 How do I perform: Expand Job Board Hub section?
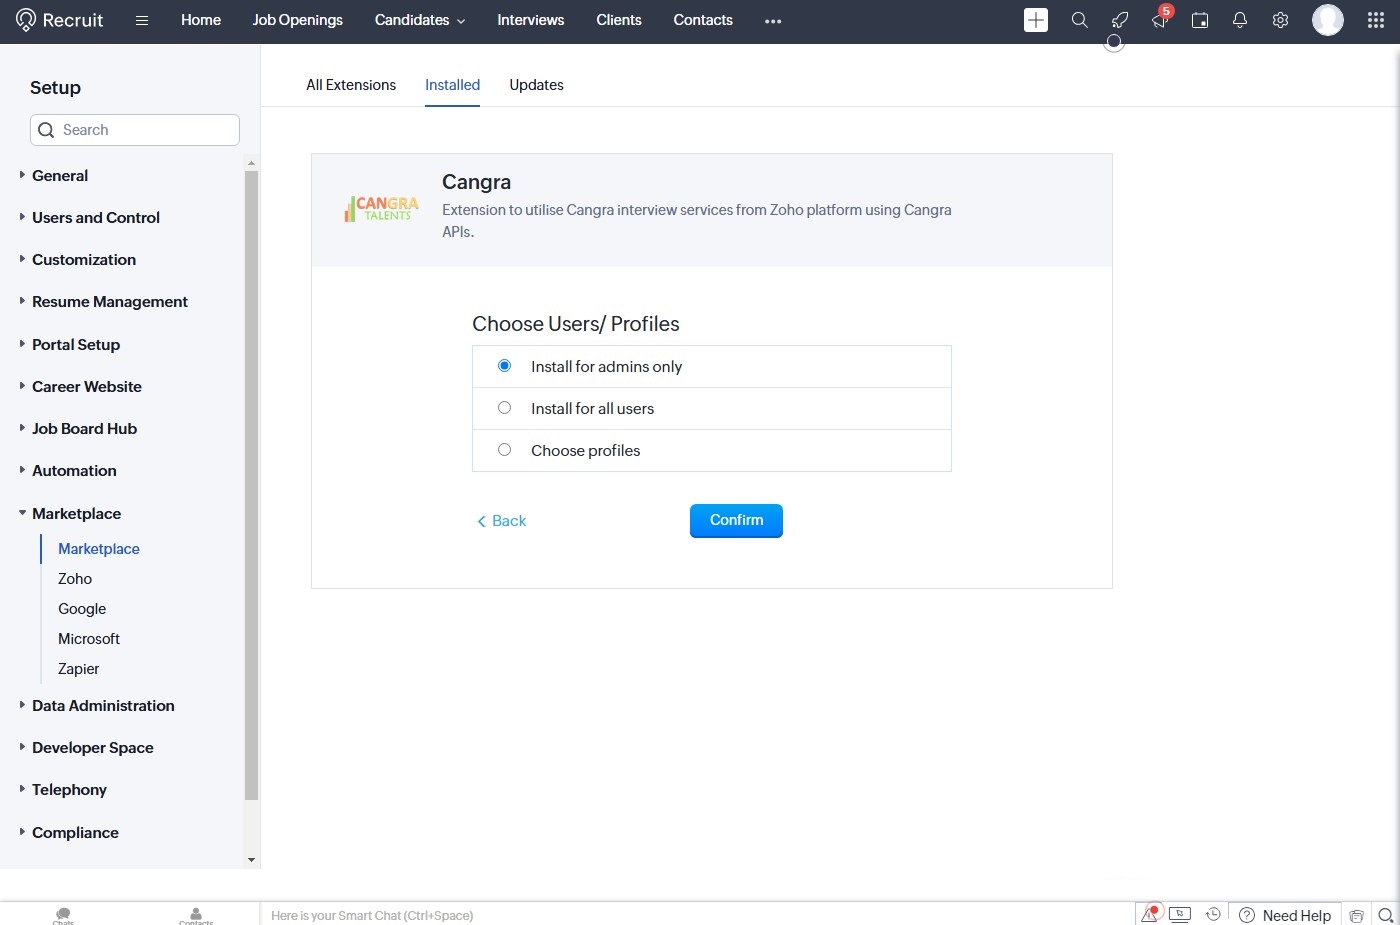[84, 428]
